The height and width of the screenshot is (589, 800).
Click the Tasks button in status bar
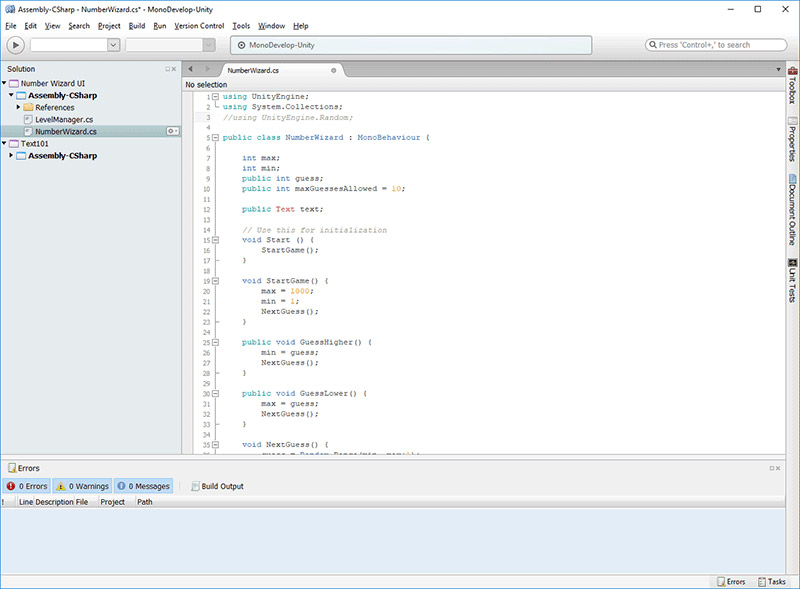(x=771, y=581)
